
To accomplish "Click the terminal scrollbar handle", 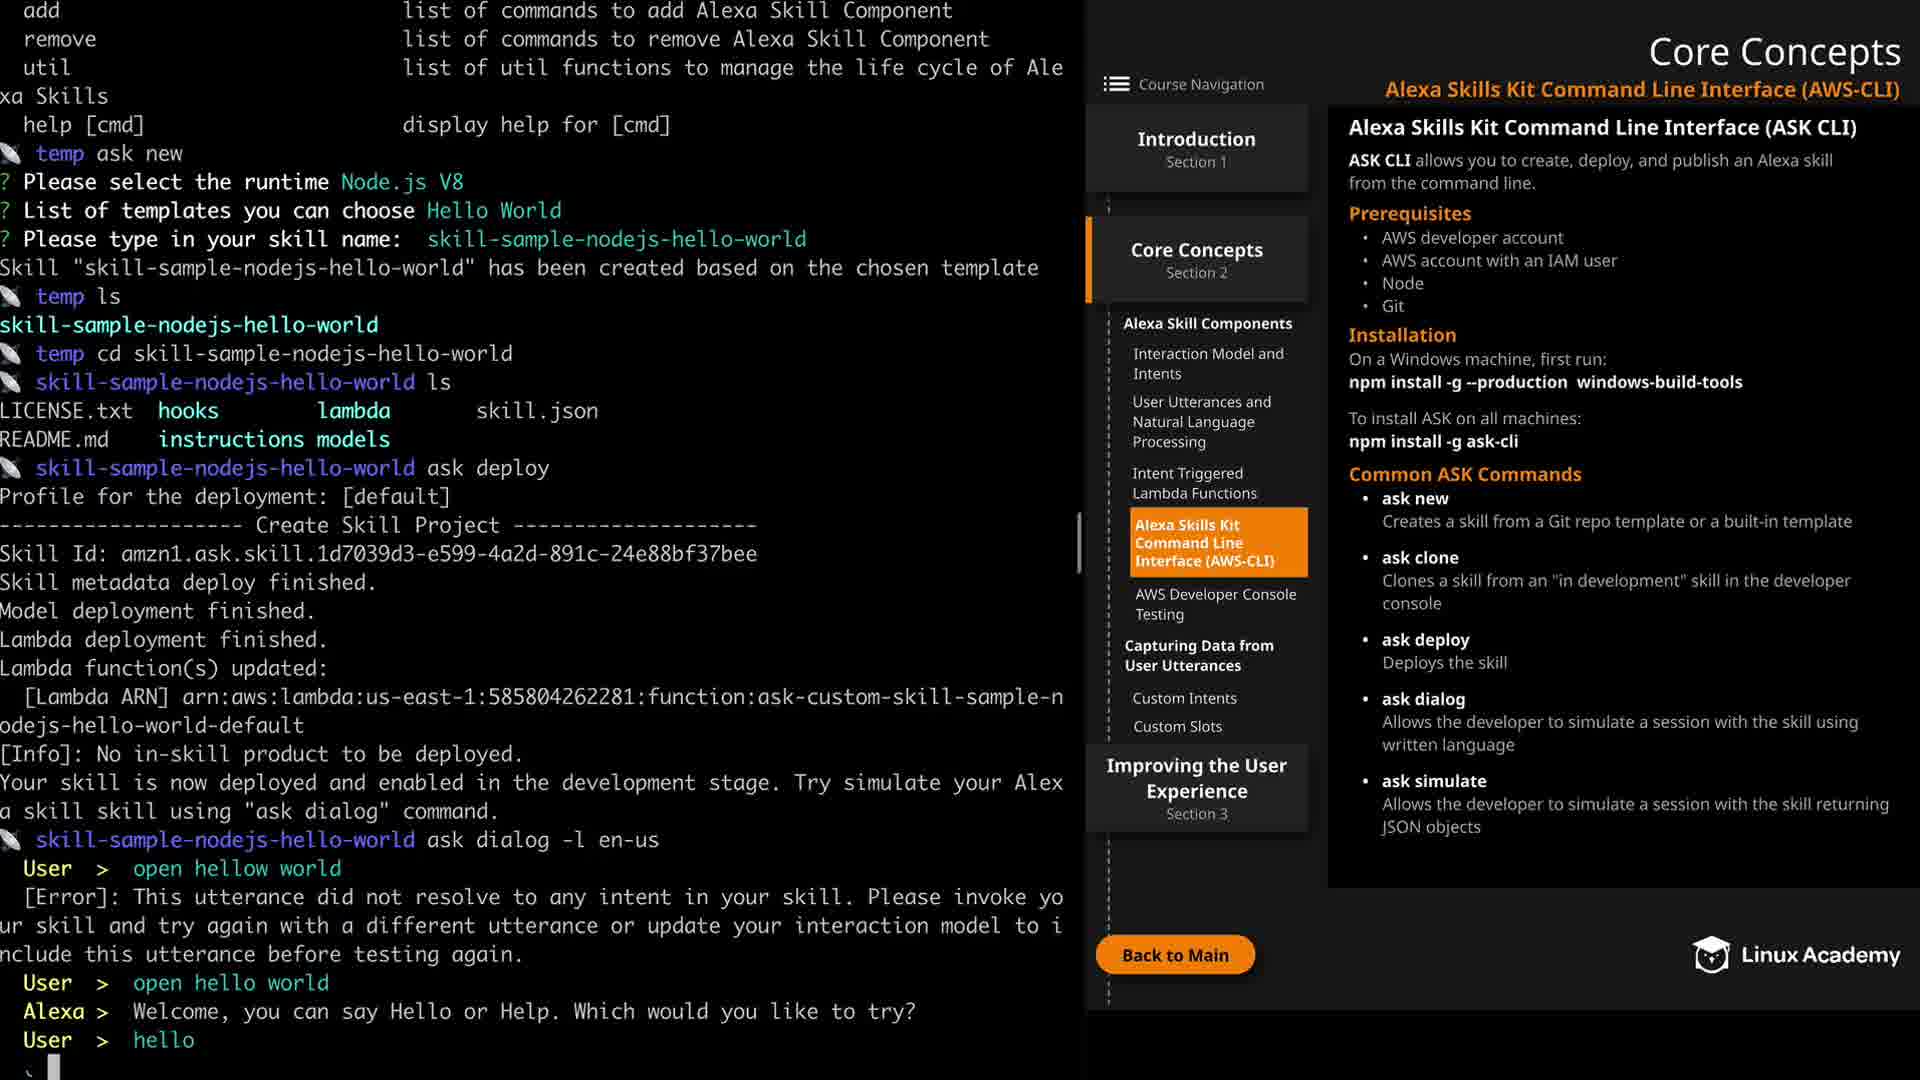I will tap(1079, 543).
